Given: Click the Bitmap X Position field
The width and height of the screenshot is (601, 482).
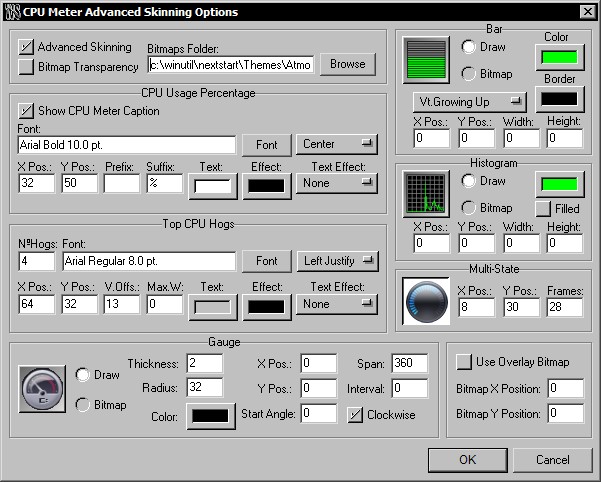Looking at the screenshot, I should (566, 389).
